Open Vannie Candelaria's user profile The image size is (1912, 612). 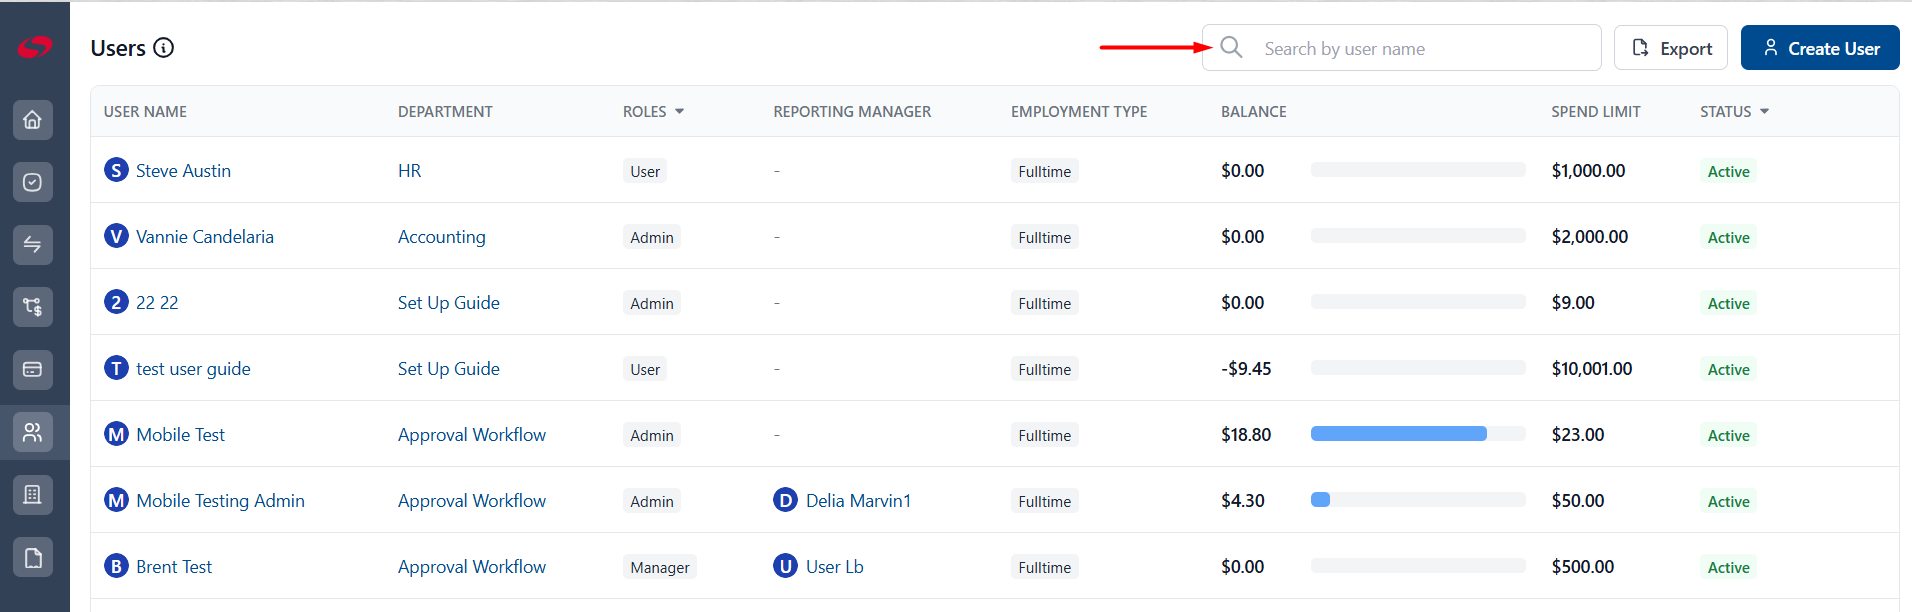click(x=205, y=237)
